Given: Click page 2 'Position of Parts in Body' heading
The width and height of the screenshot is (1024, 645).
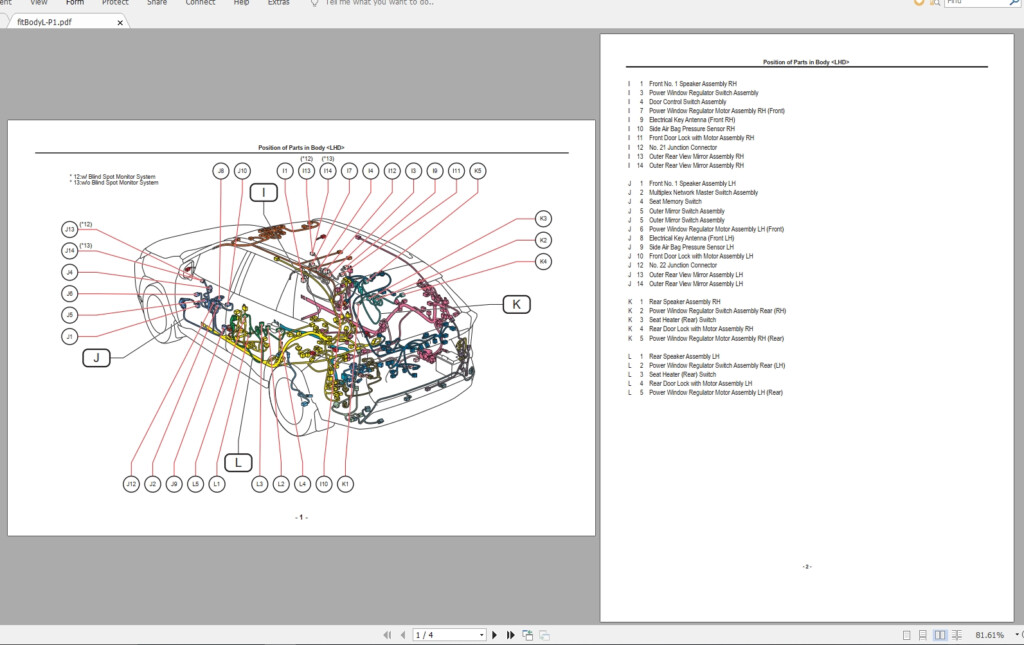Looking at the screenshot, I should pos(806,62).
